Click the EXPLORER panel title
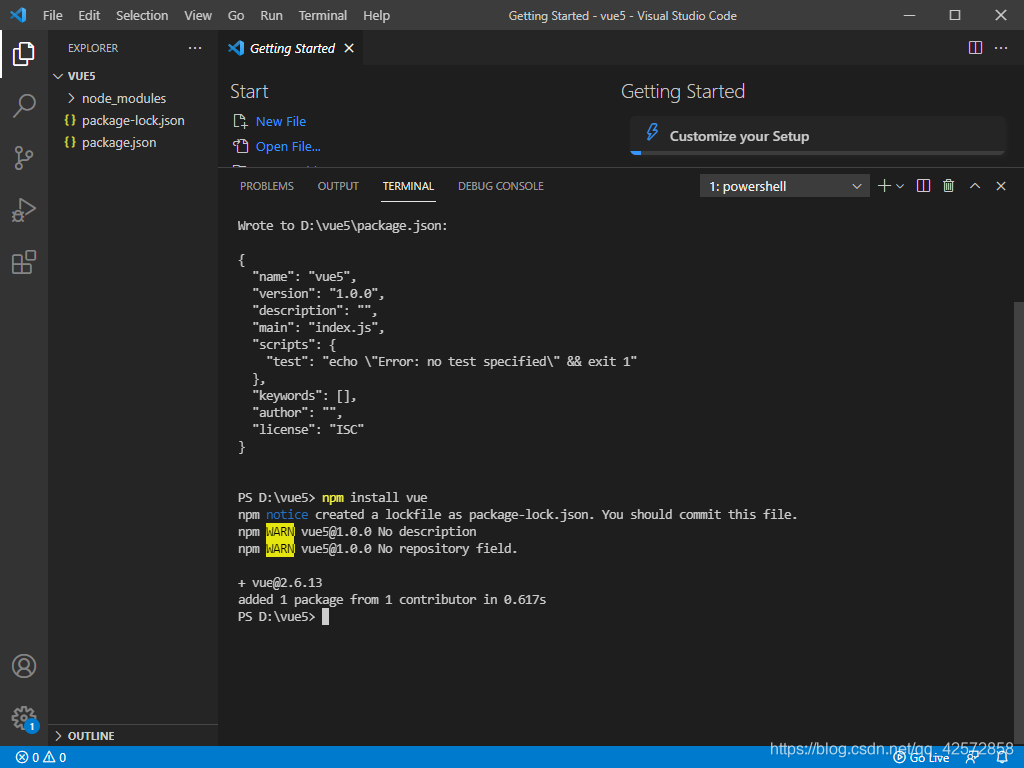 coord(93,48)
